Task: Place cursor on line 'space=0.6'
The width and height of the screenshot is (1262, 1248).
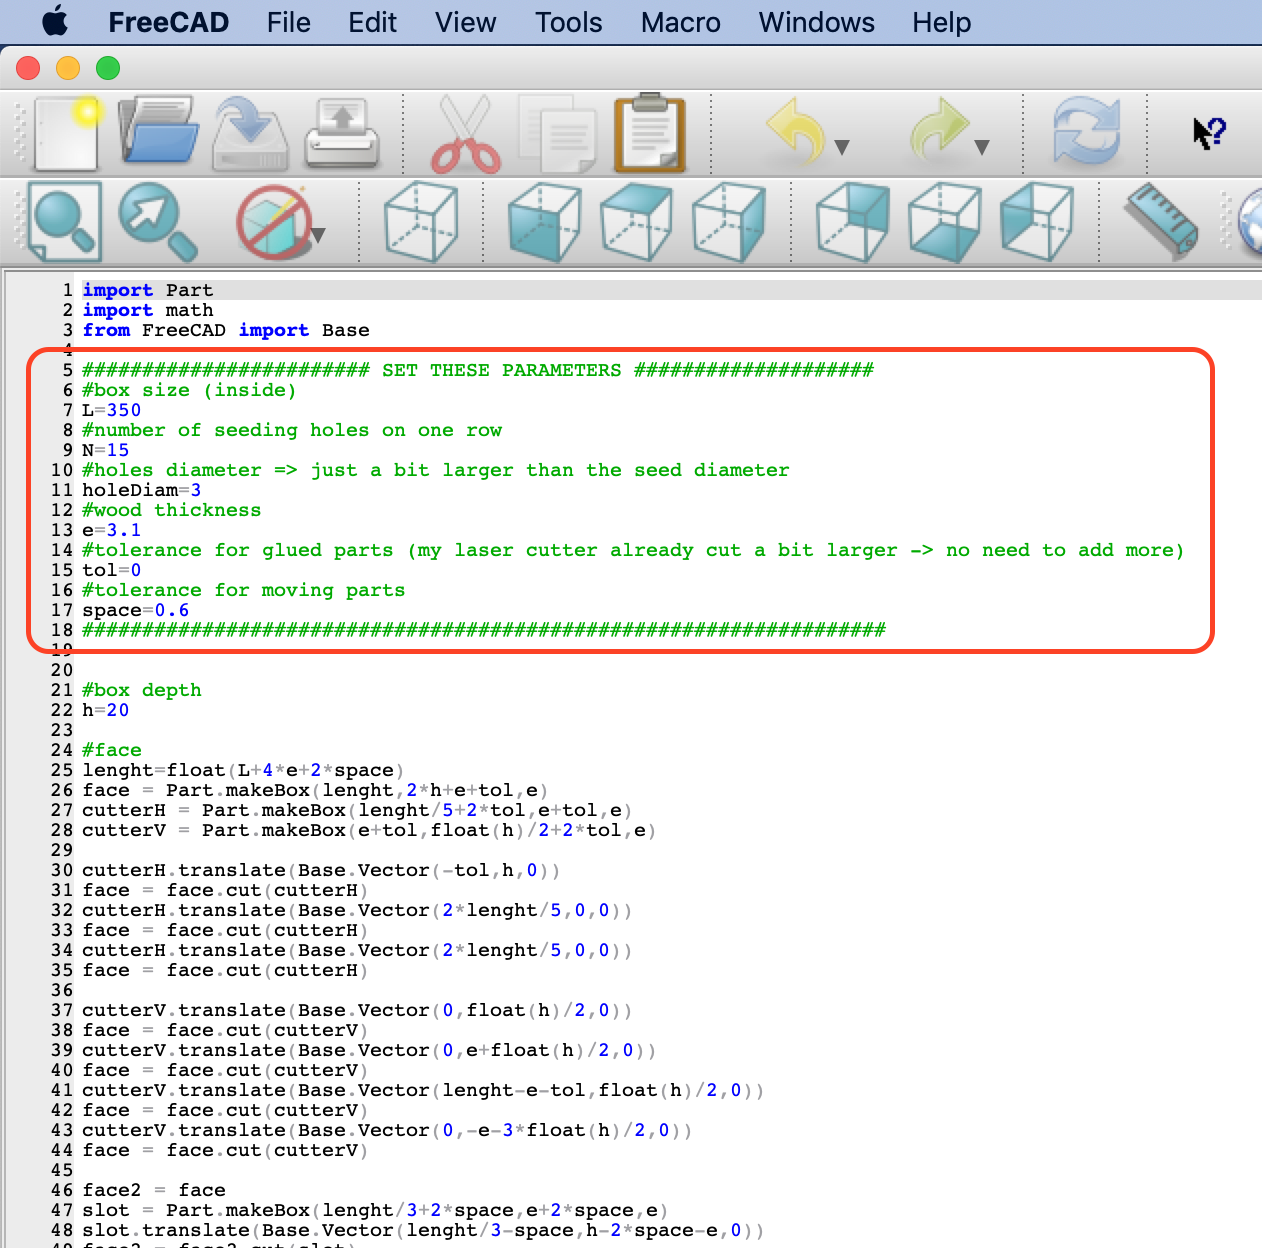Action: 135,610
